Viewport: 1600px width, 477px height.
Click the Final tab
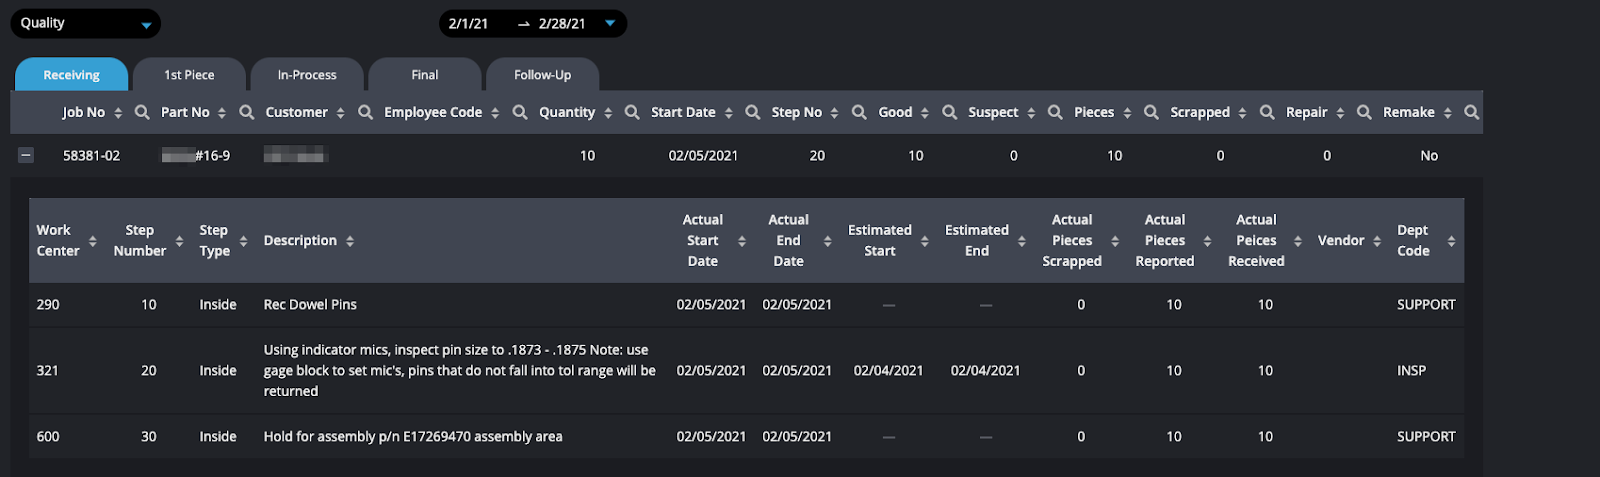tap(425, 75)
